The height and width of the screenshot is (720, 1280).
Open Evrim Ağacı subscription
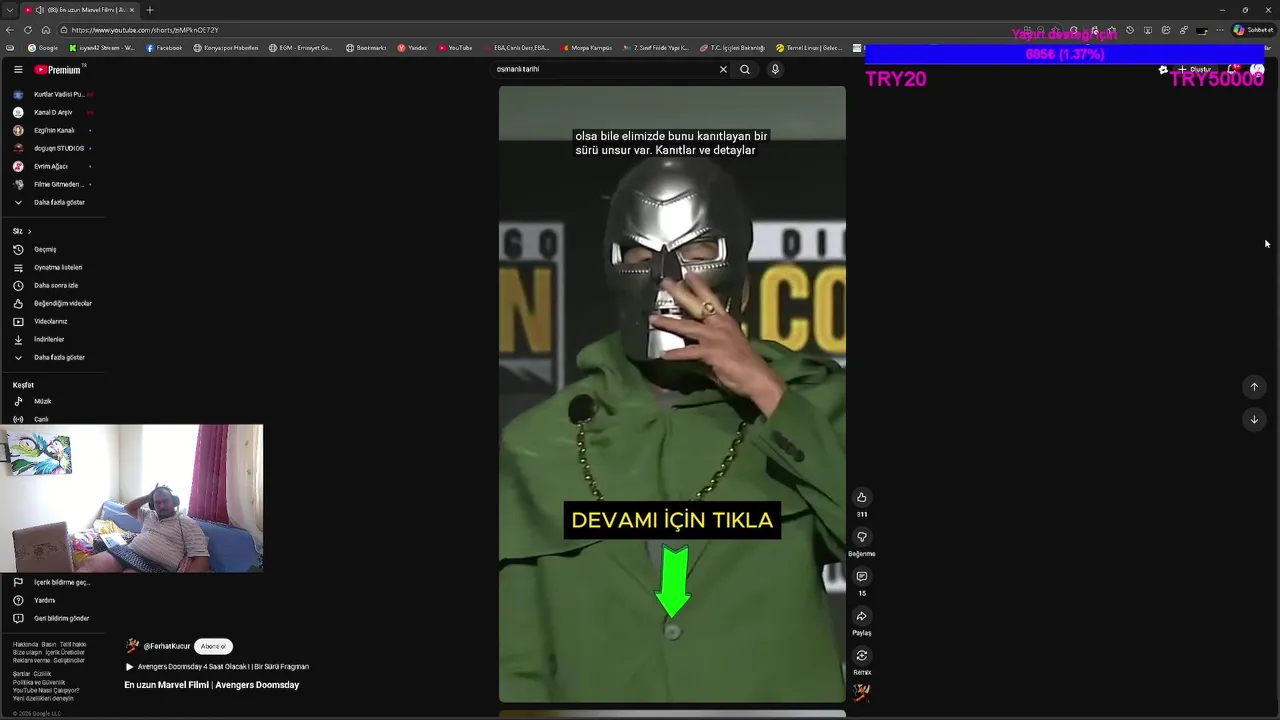click(x=50, y=166)
